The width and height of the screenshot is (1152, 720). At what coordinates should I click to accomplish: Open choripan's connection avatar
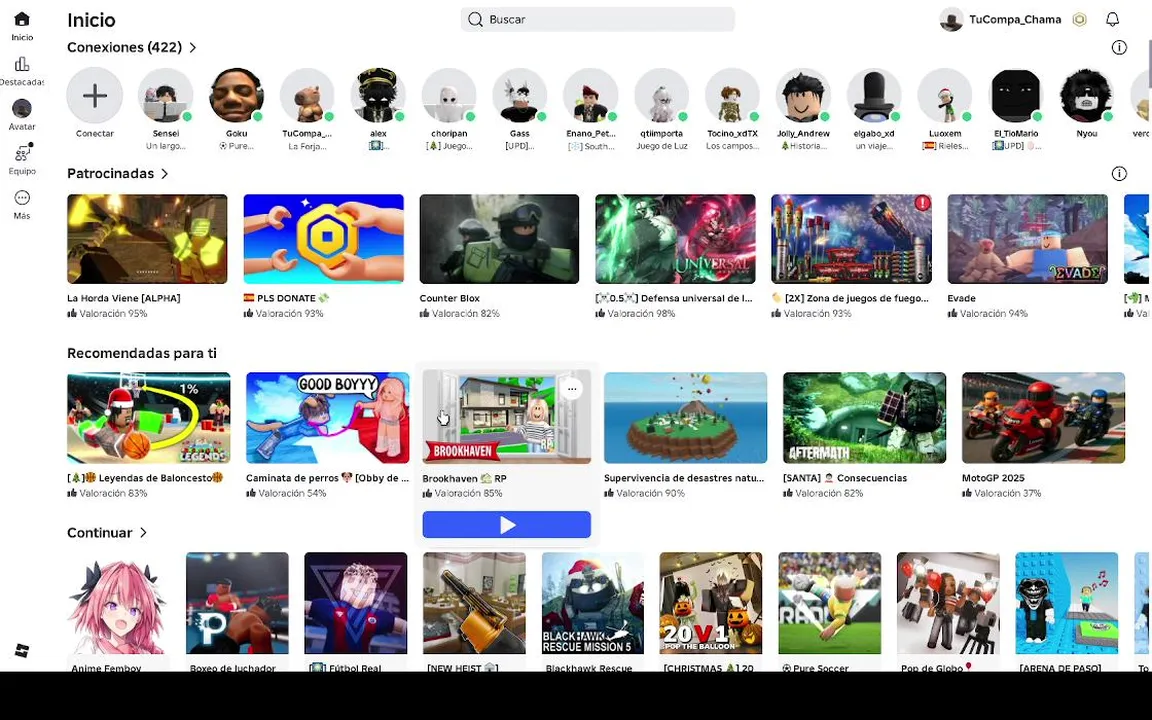point(449,96)
